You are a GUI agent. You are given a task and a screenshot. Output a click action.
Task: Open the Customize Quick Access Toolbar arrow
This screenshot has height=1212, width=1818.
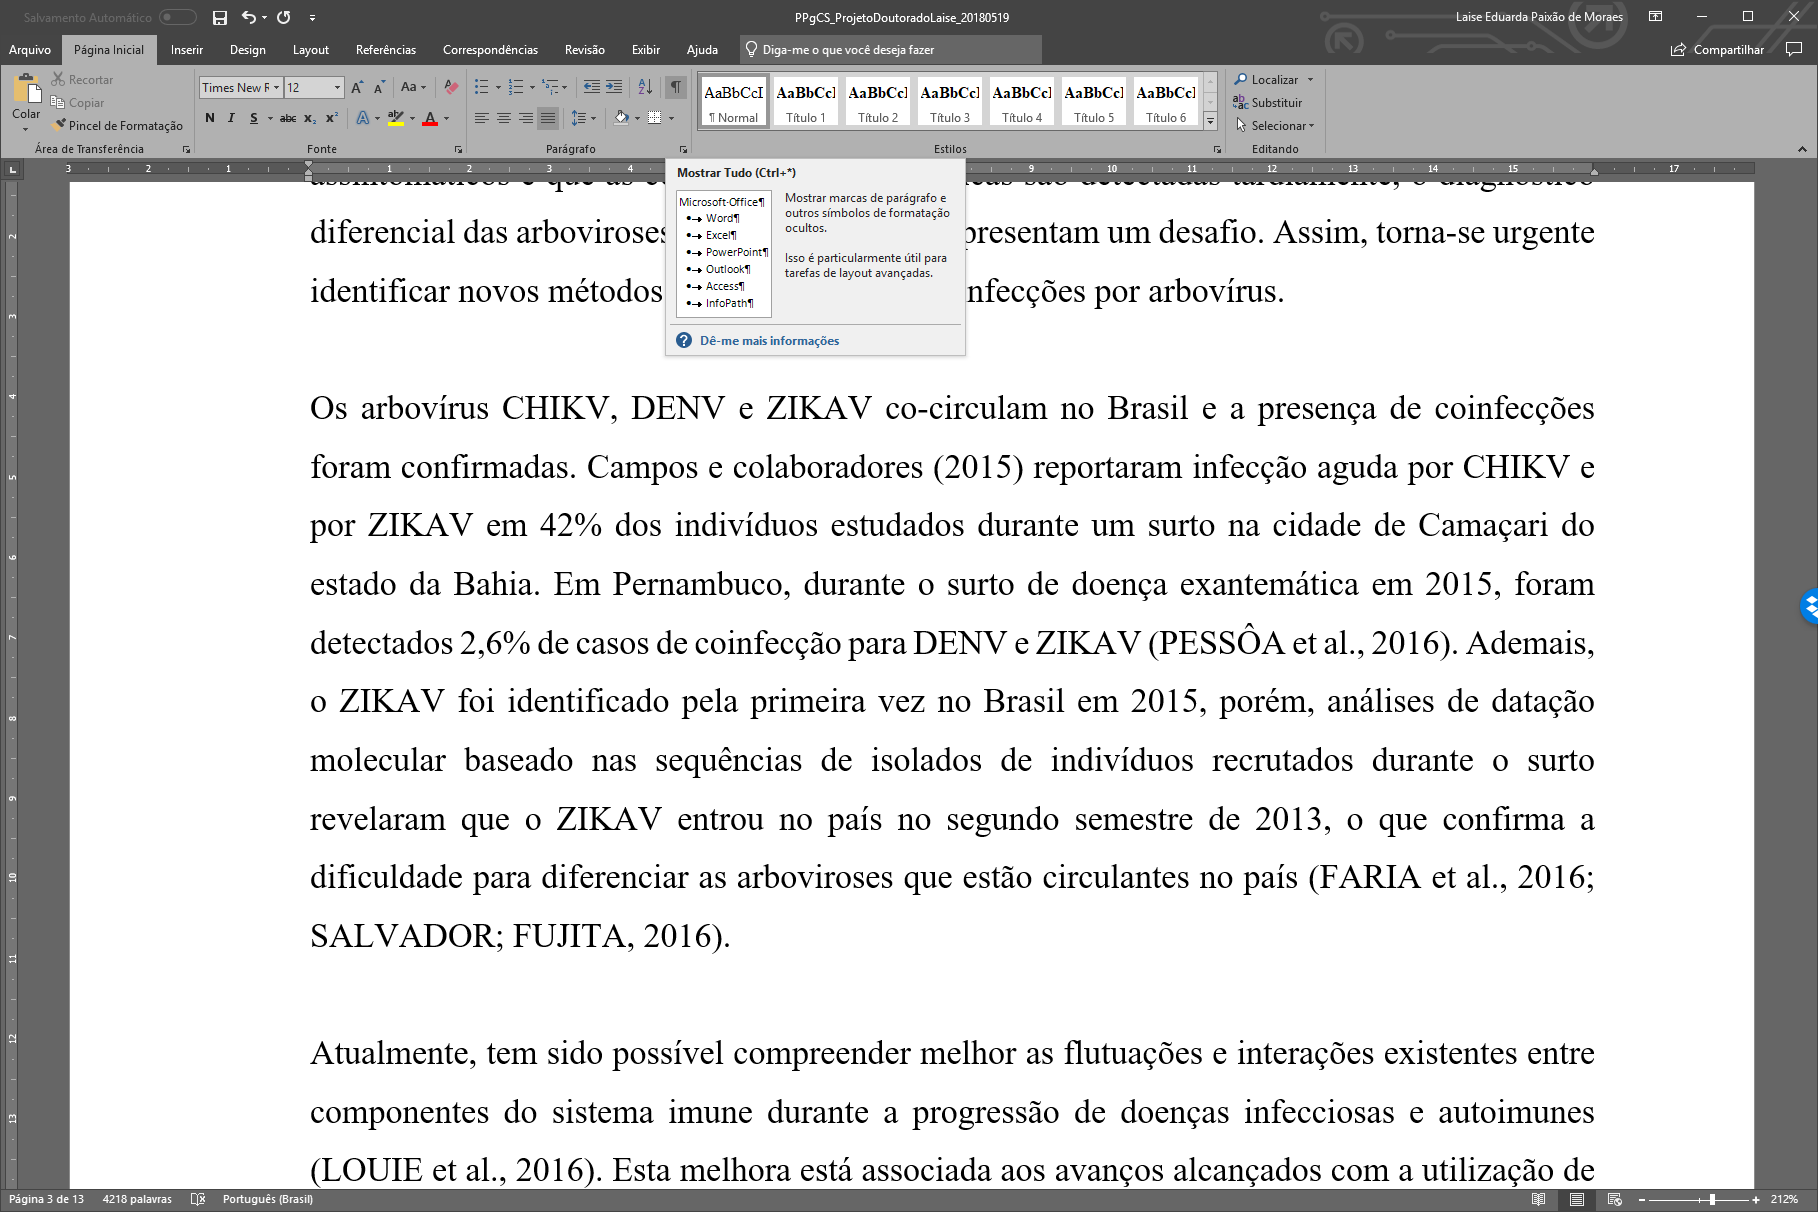[x=312, y=18]
